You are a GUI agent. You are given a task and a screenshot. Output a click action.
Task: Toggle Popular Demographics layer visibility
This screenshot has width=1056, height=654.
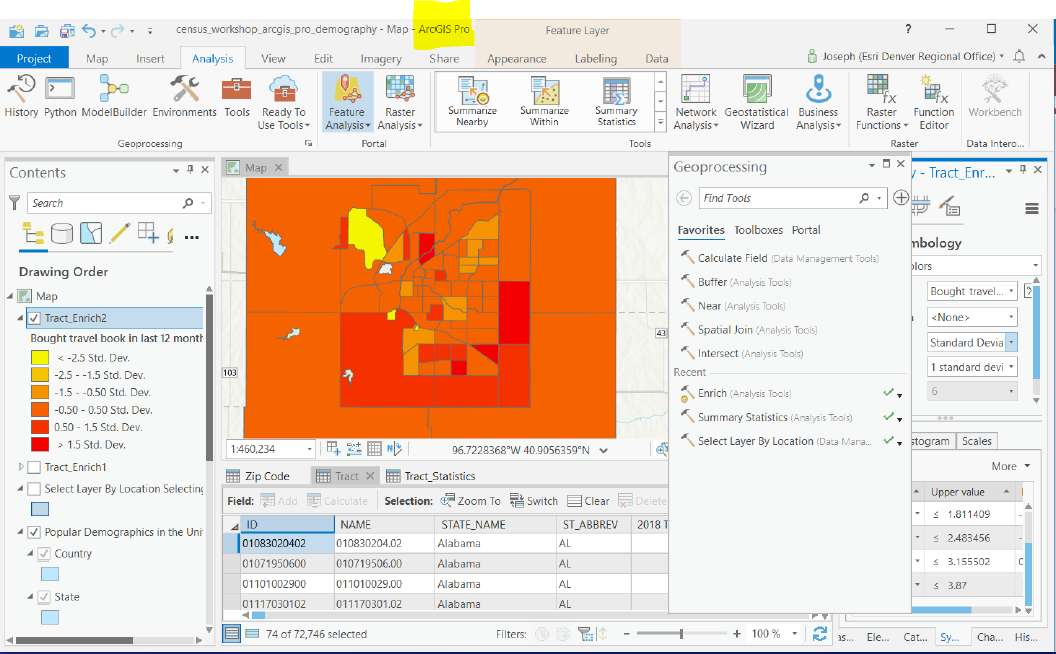point(34,532)
